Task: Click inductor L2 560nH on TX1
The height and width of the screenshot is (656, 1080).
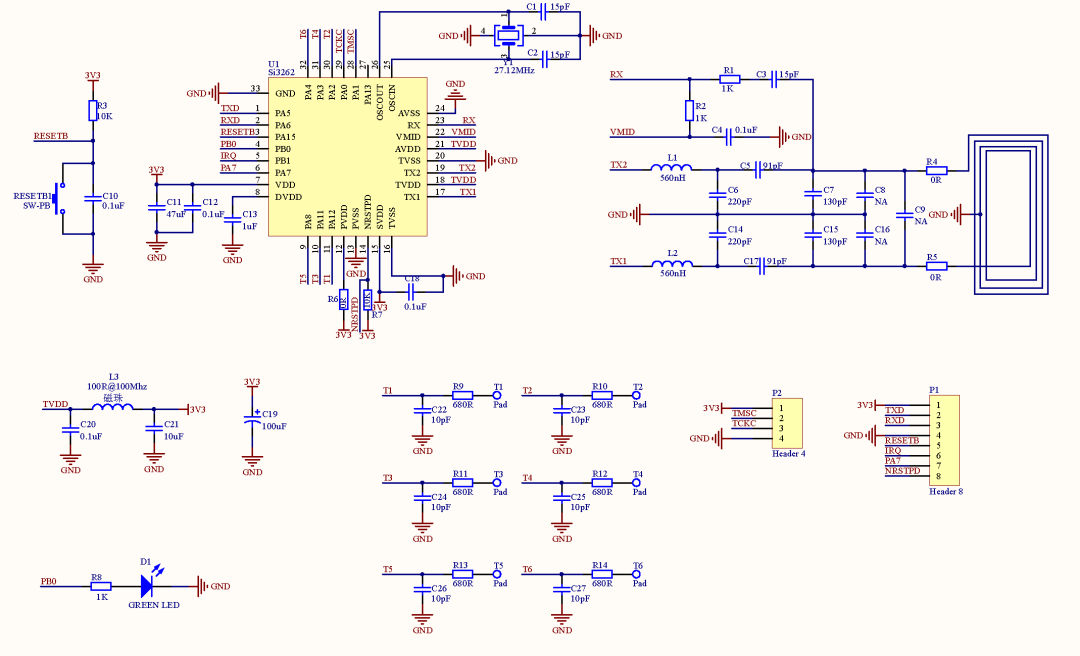Action: pos(672,263)
